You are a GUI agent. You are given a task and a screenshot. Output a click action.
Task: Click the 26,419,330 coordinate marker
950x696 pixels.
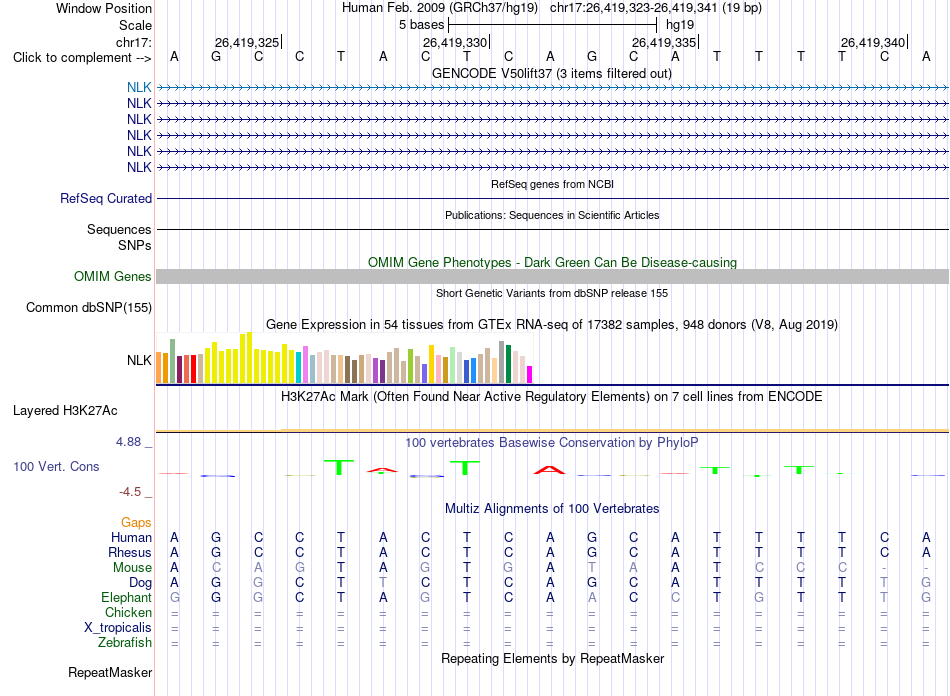(x=455, y=42)
